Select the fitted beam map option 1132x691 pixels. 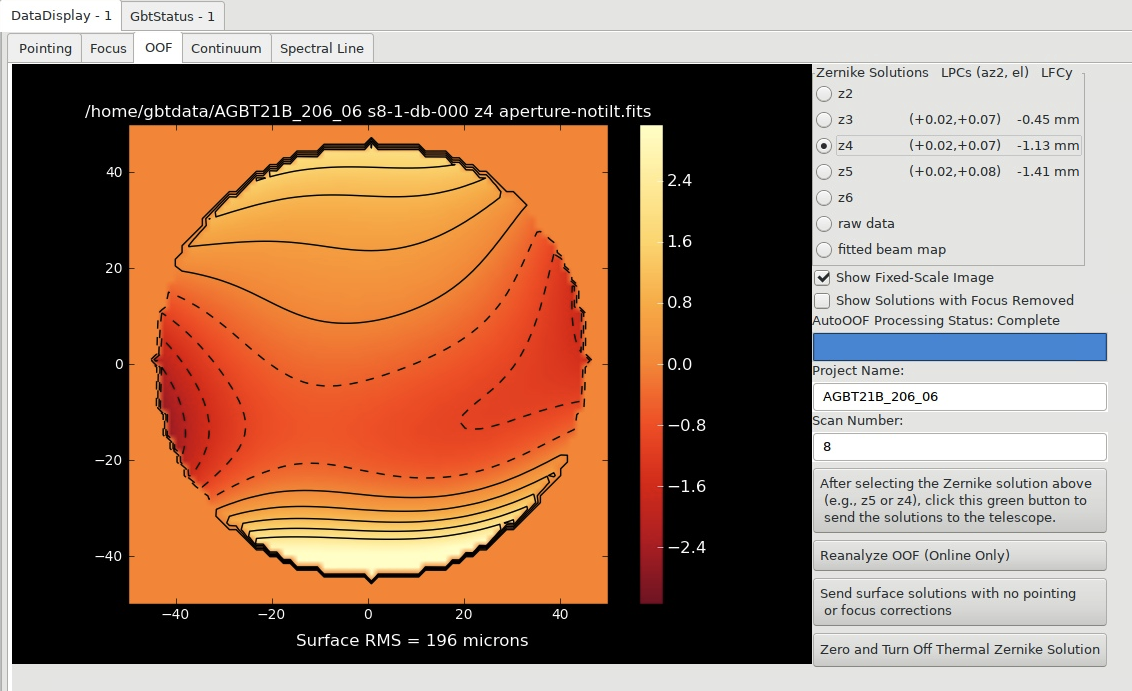click(824, 250)
